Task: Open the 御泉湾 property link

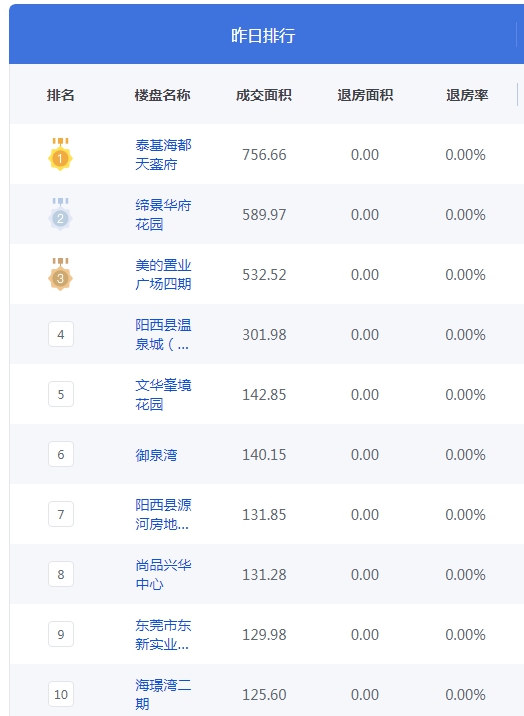Action: click(156, 455)
